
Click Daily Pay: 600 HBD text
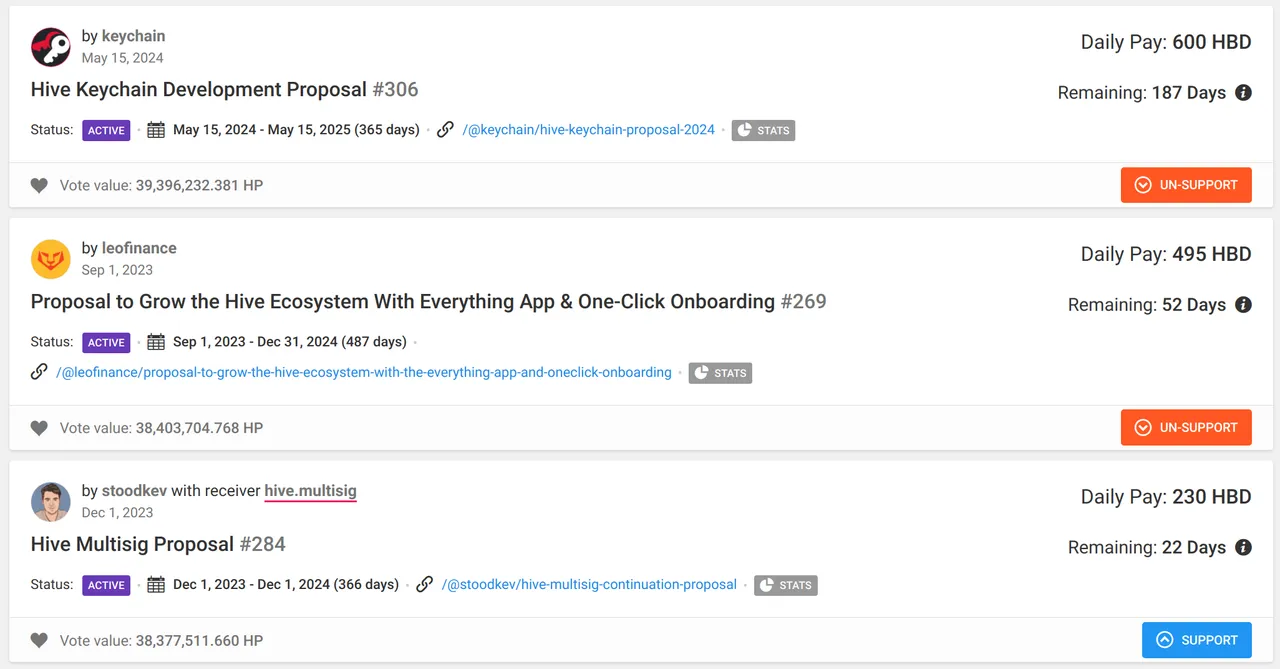click(x=1166, y=42)
